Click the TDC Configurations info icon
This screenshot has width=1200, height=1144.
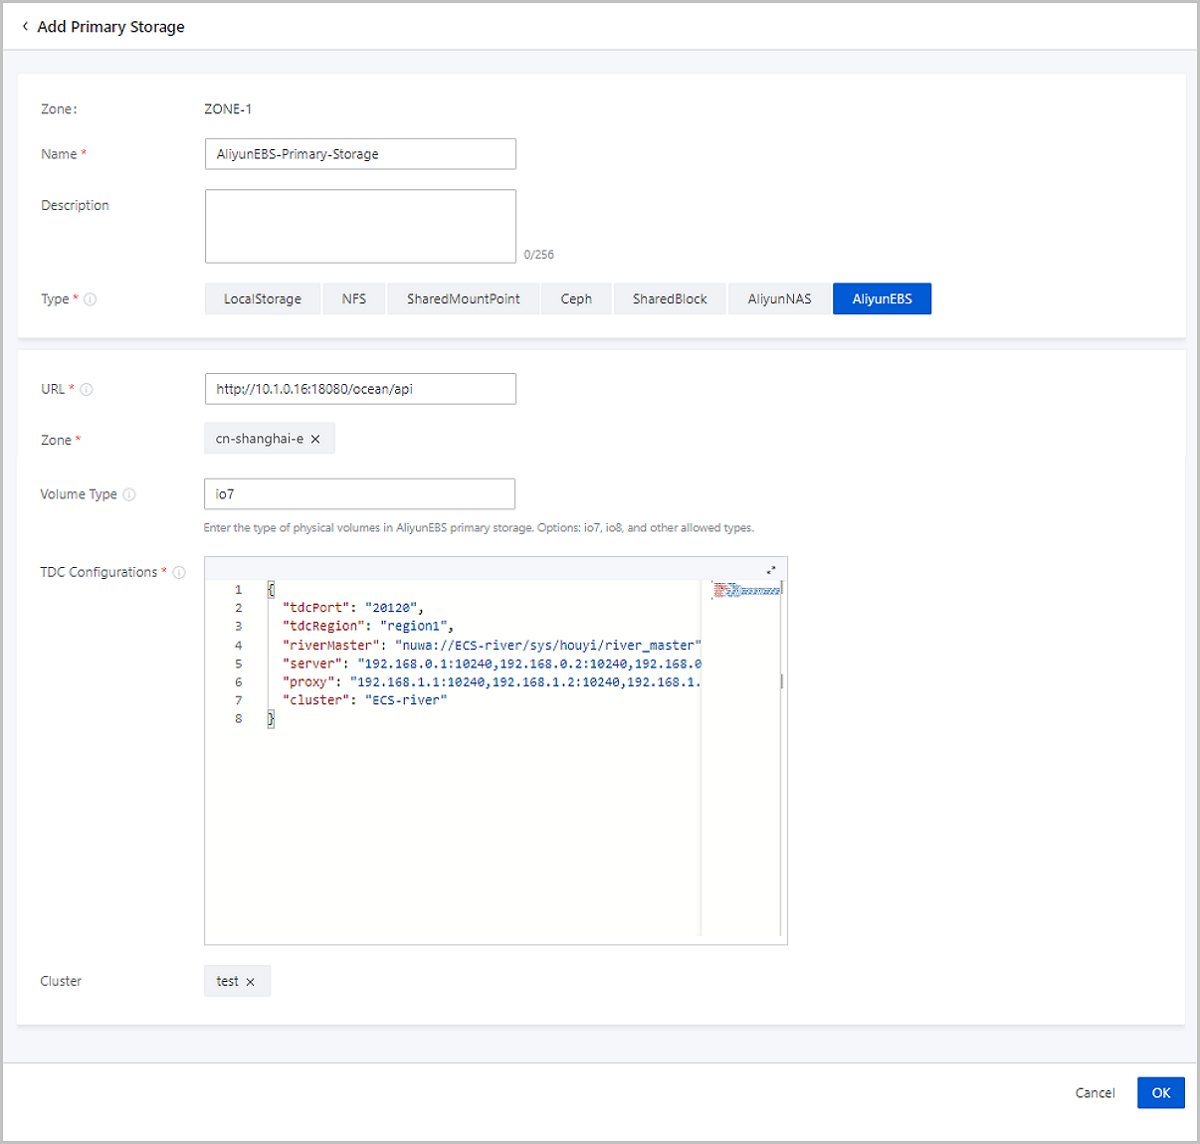(179, 572)
